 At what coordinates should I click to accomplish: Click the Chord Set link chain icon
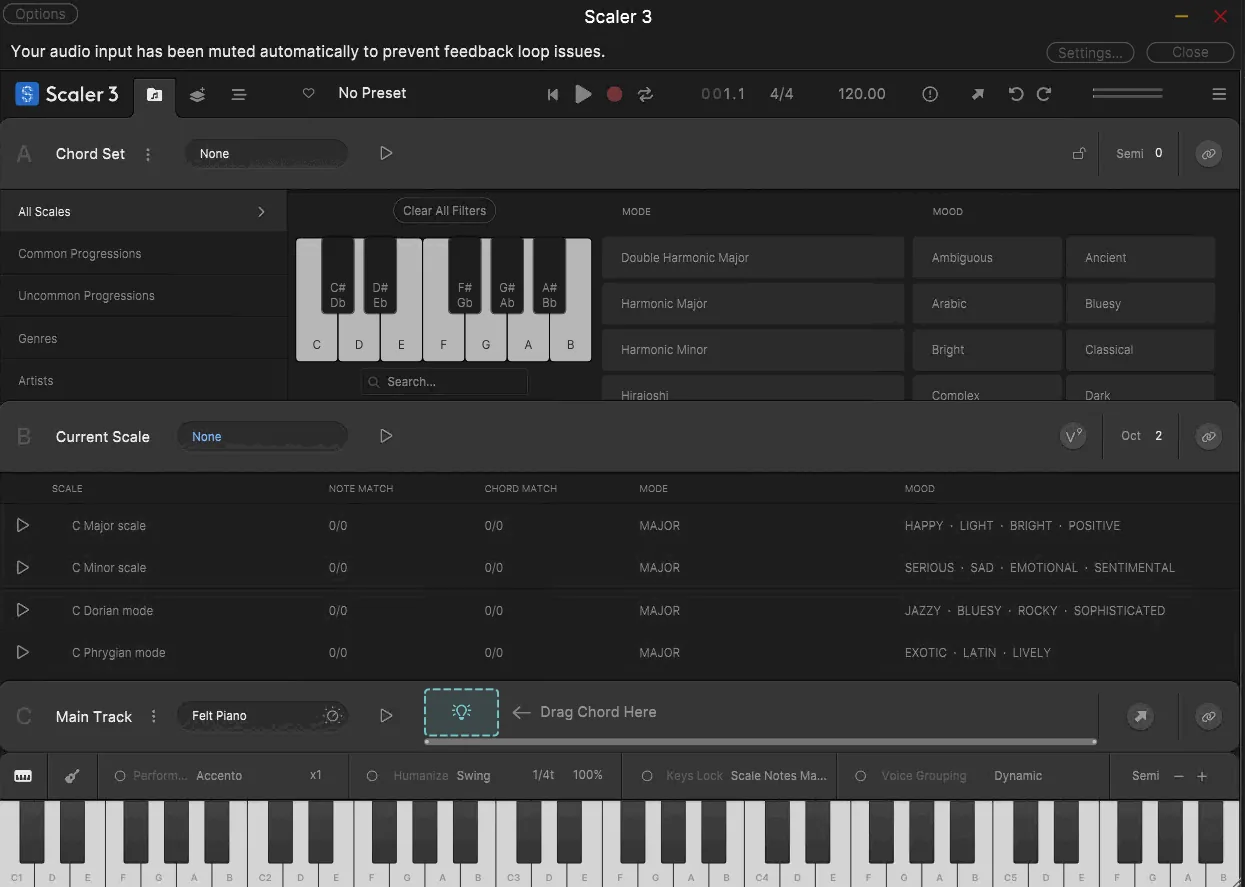tap(1208, 154)
